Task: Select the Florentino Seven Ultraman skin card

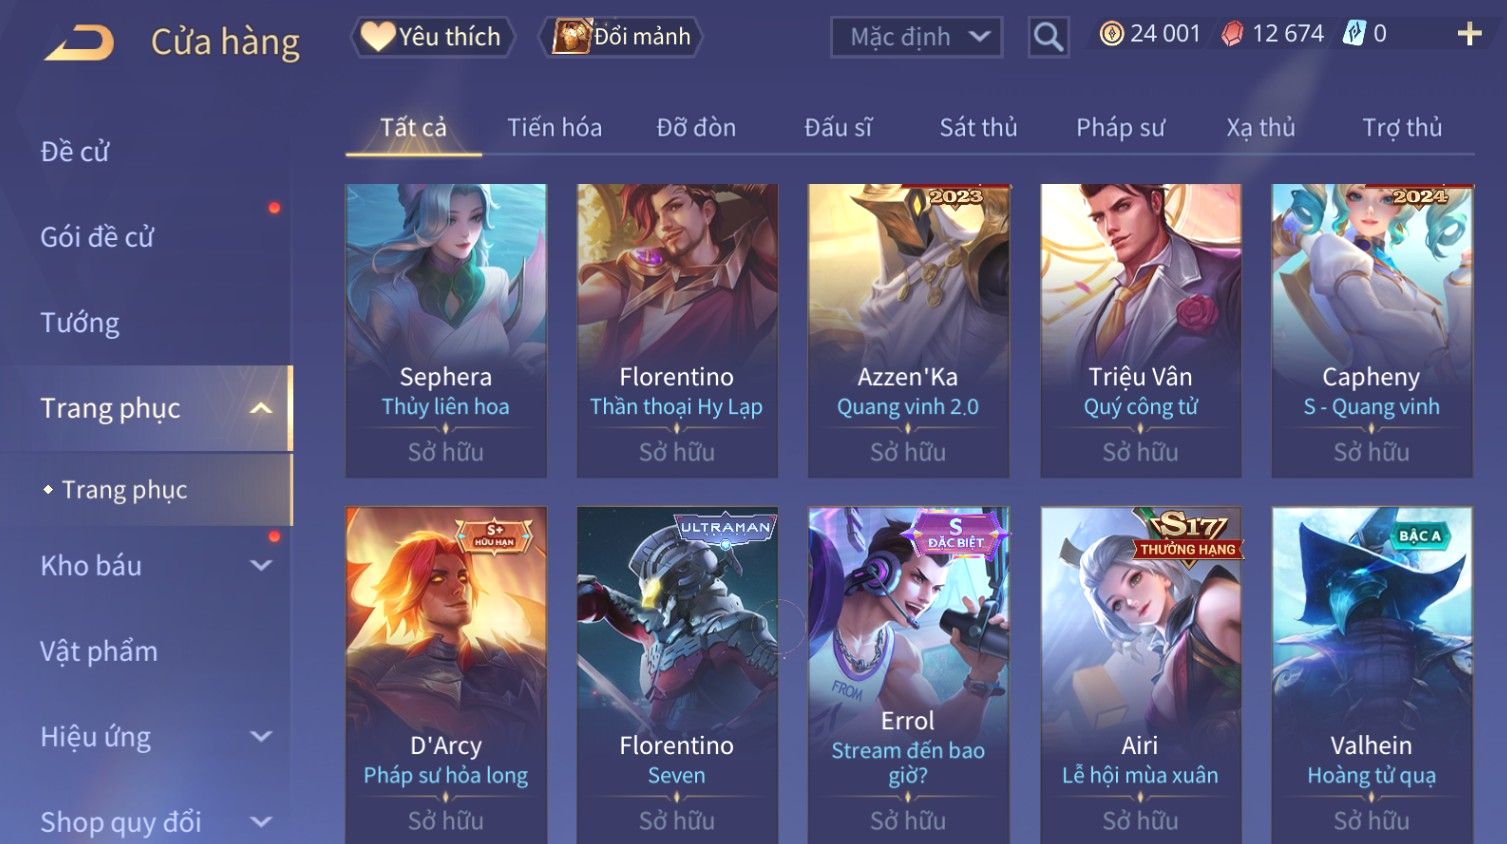Action: pos(677,675)
